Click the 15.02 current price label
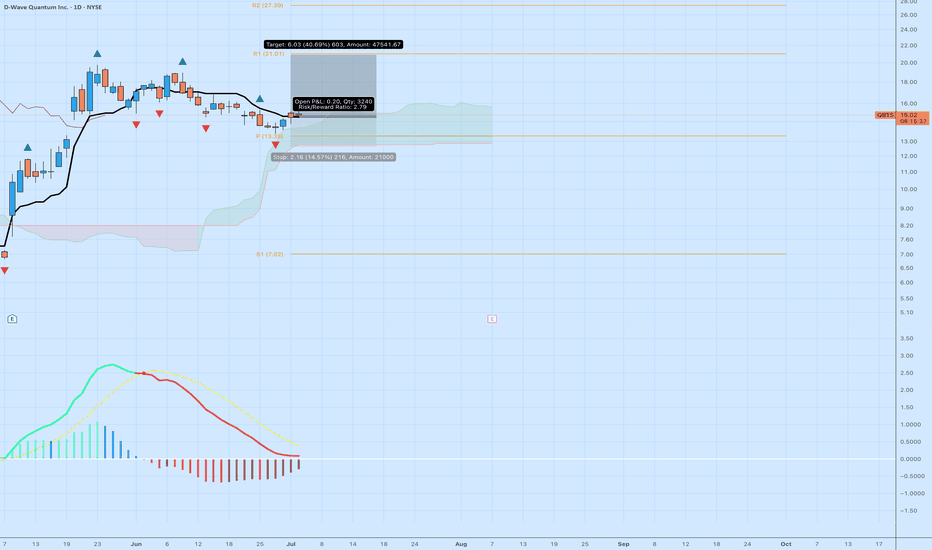This screenshot has height=550, width=932. tap(912, 114)
